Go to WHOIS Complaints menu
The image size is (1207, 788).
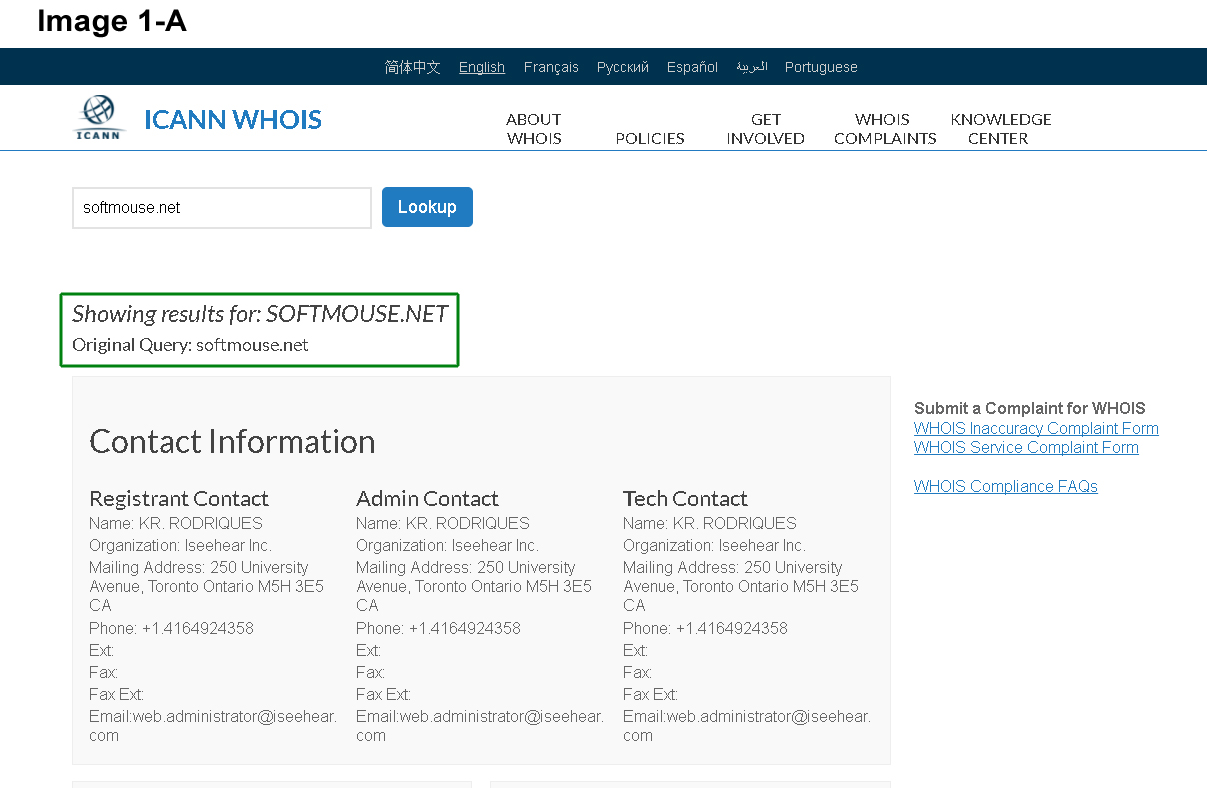(885, 129)
